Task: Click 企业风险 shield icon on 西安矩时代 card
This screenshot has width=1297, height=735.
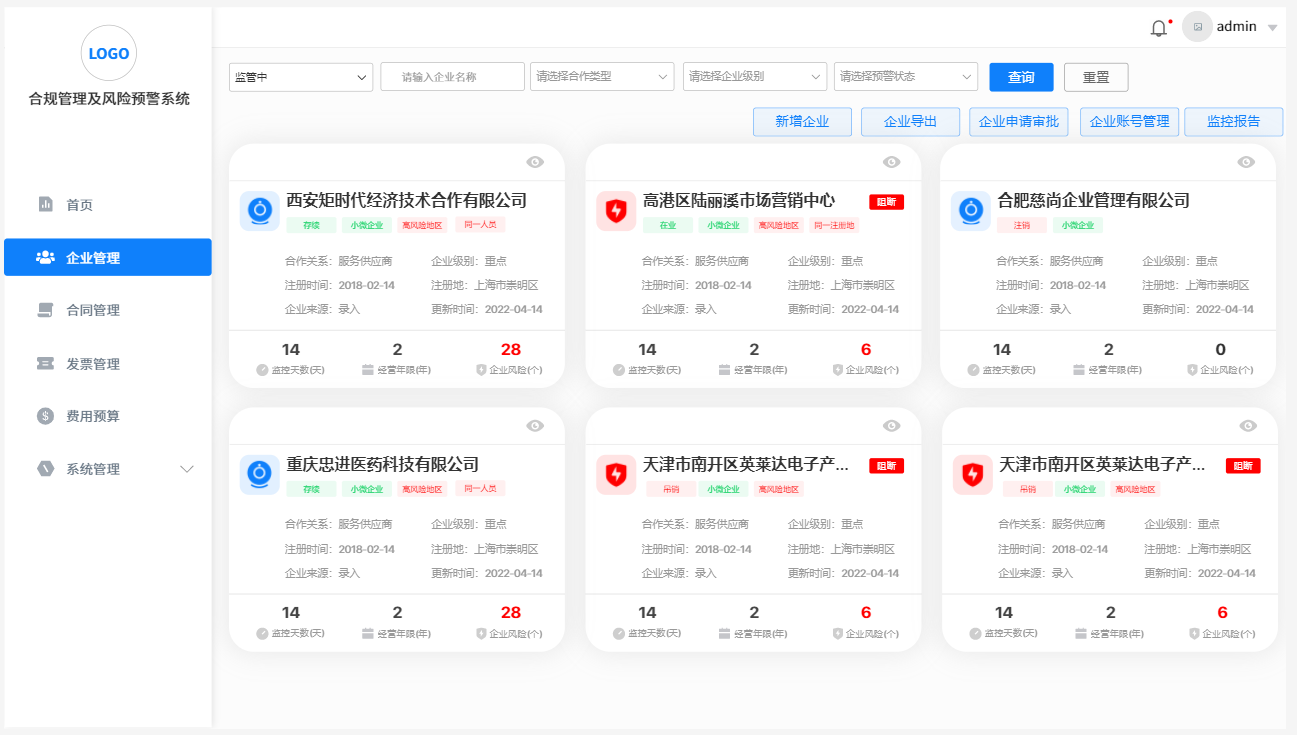Action: (481, 370)
